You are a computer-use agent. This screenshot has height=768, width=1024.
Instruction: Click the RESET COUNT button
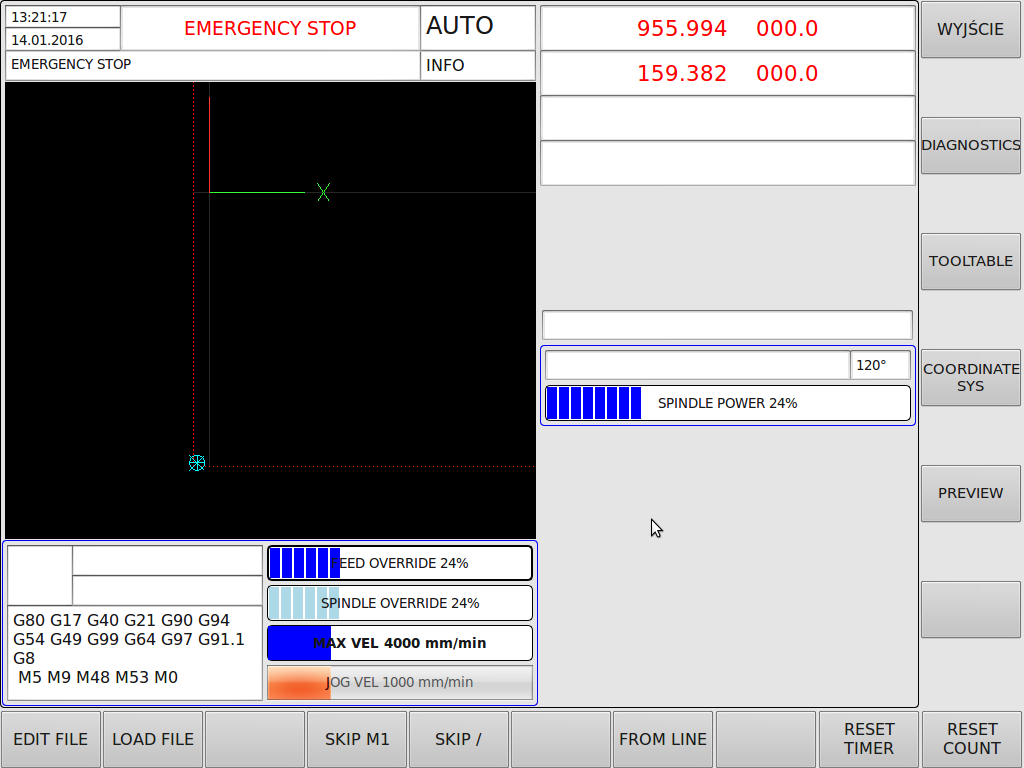tap(972, 739)
